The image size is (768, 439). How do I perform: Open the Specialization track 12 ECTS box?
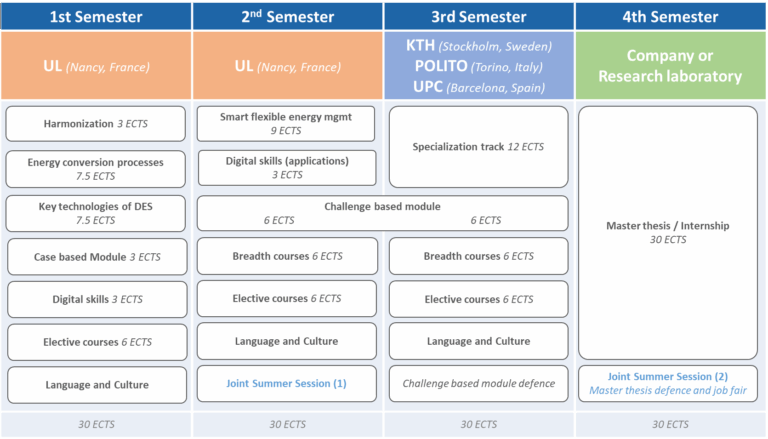click(478, 147)
